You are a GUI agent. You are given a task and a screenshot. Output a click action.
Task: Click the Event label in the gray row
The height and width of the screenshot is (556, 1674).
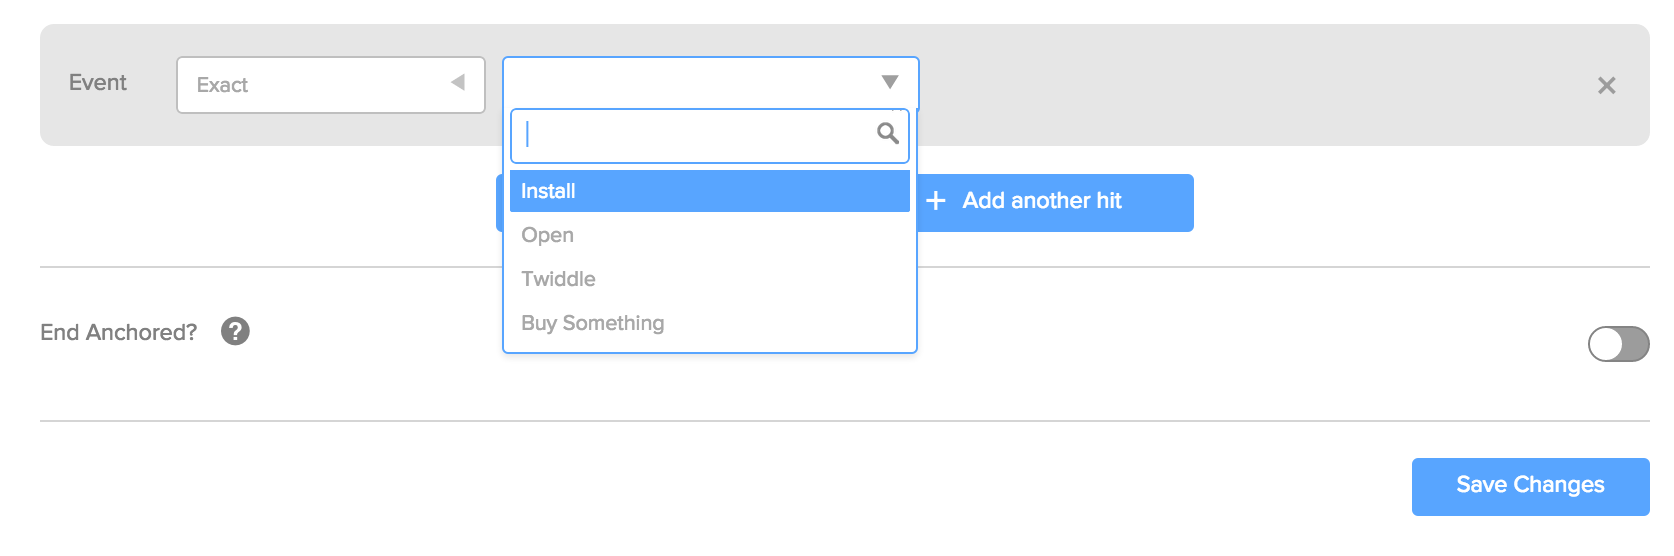(98, 83)
